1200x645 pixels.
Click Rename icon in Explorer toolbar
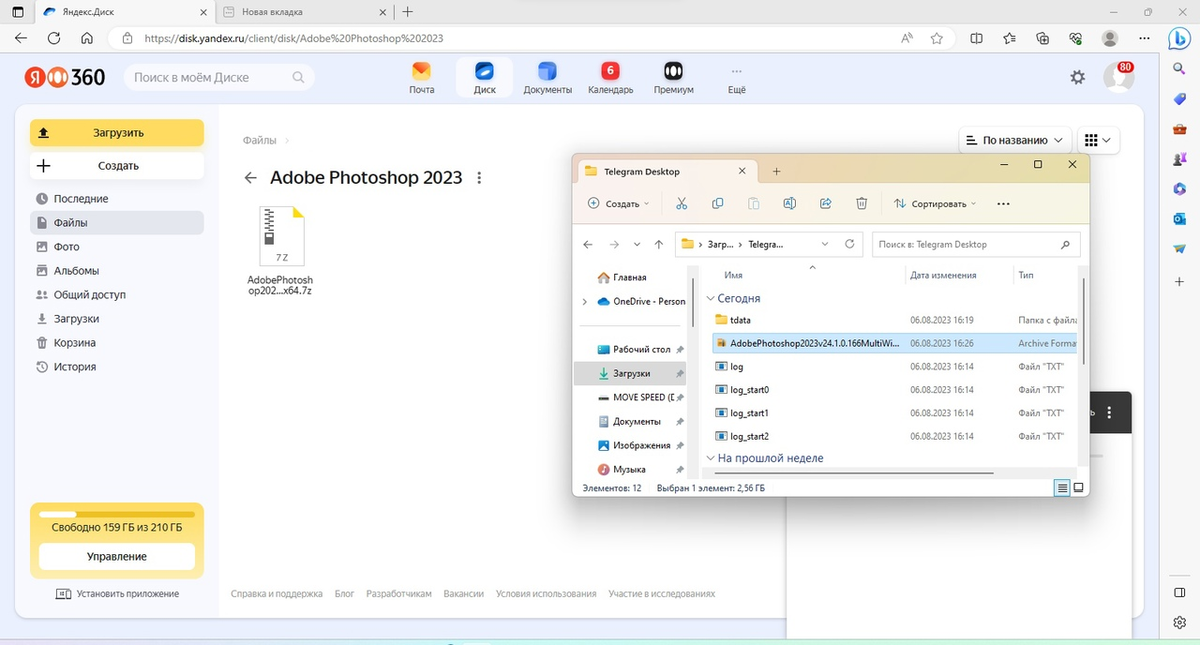[x=789, y=203]
